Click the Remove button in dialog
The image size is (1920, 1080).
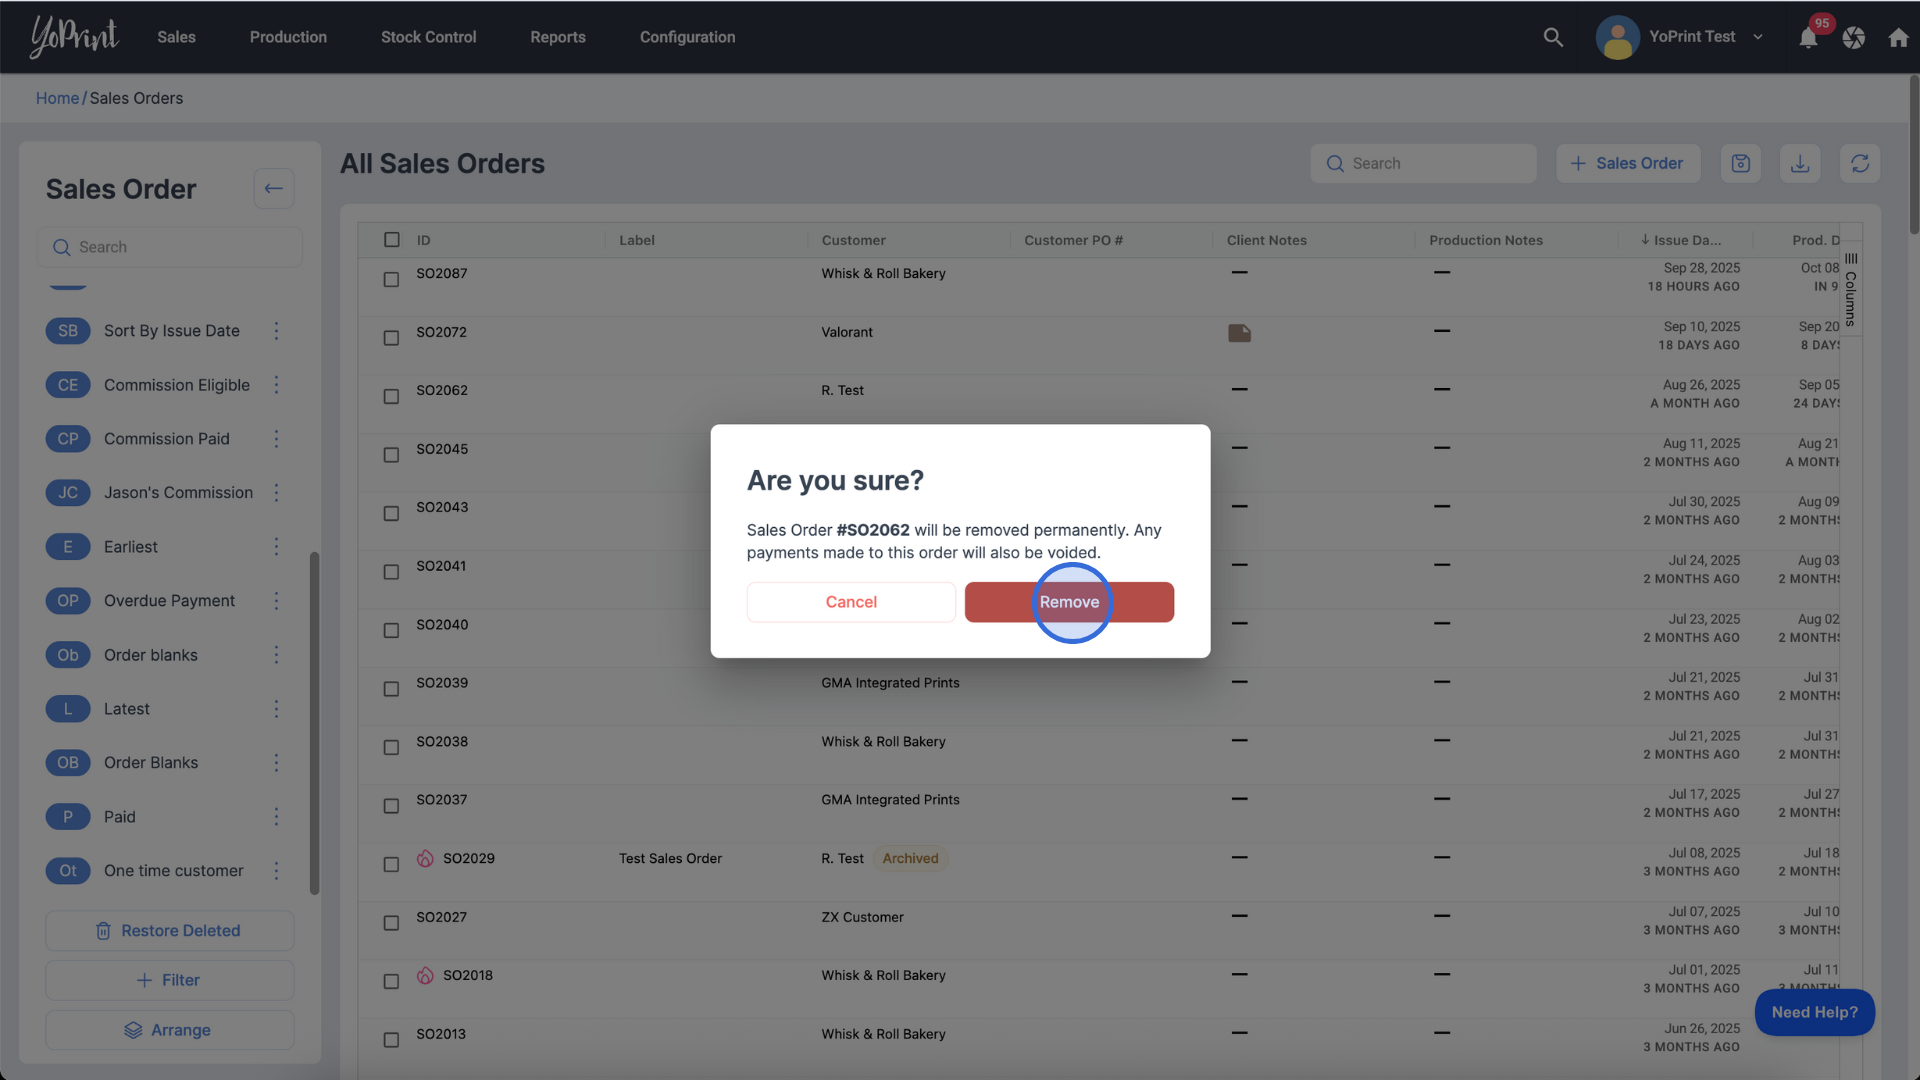click(x=1069, y=602)
